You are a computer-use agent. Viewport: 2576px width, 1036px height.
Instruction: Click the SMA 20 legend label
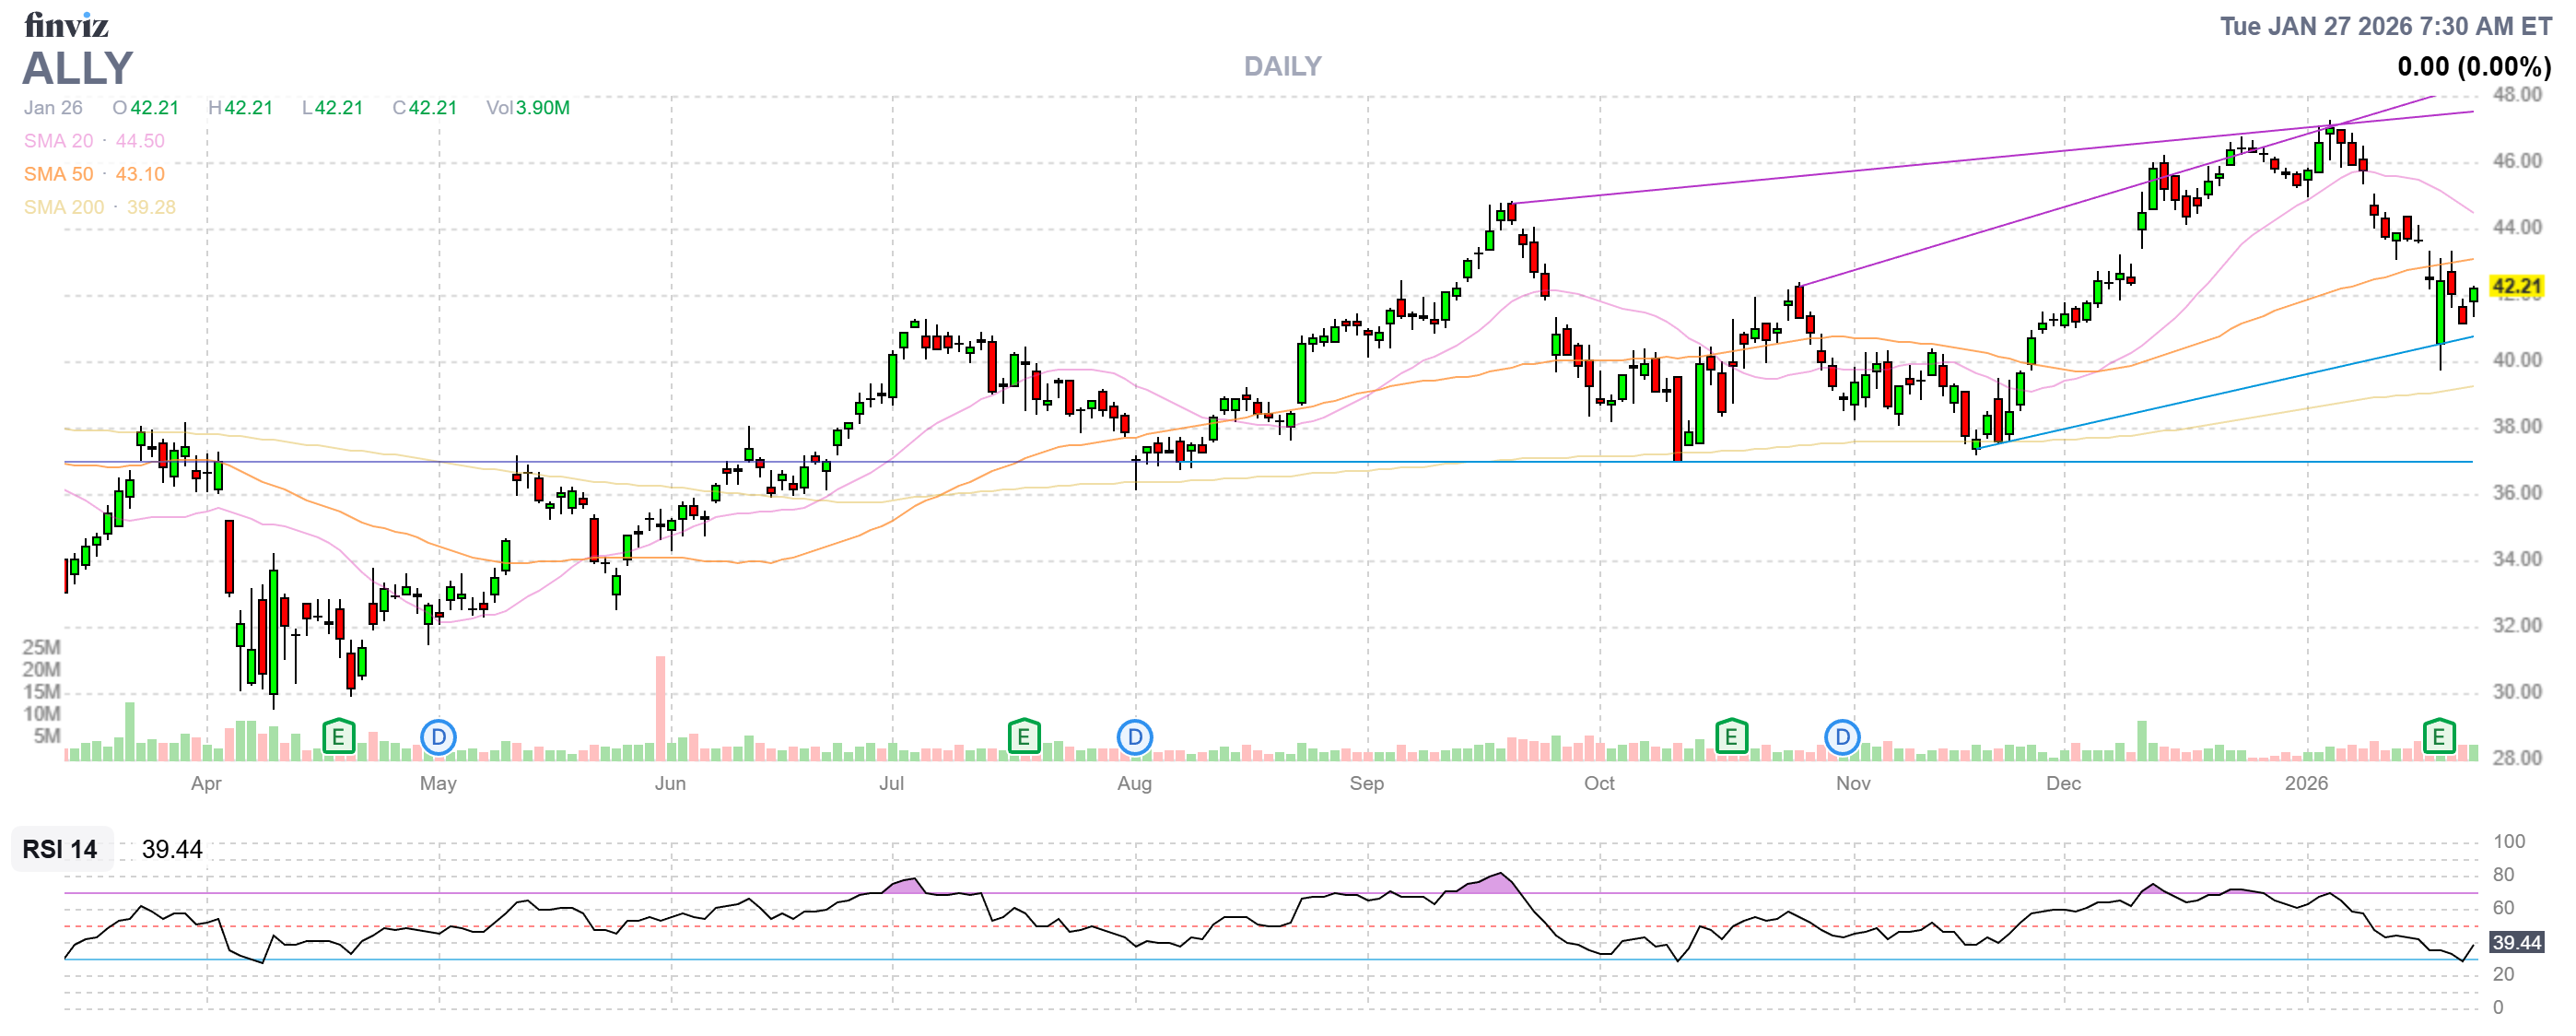pos(58,141)
